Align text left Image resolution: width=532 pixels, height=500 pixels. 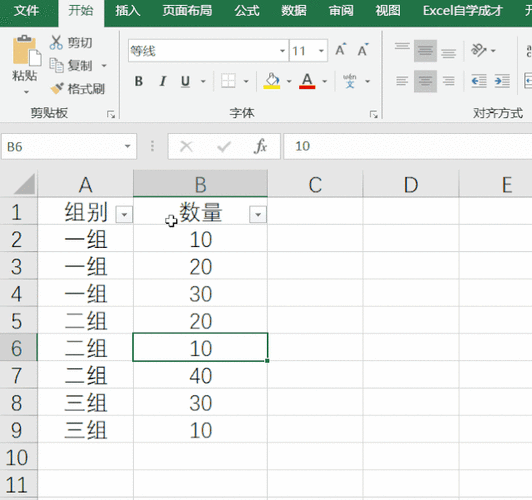tap(402, 81)
